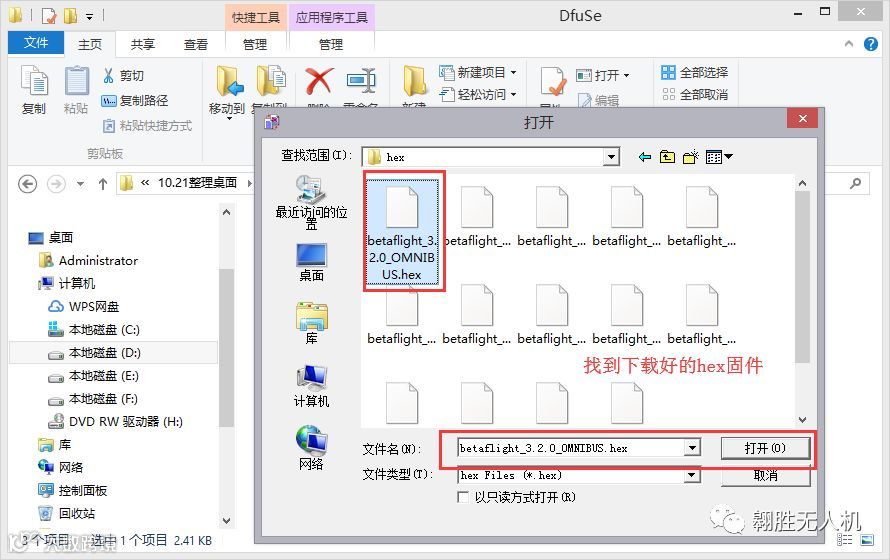The image size is (890, 560).
Task: Click Network (网络) shortcut in dialog places bar
Action: pos(311,448)
